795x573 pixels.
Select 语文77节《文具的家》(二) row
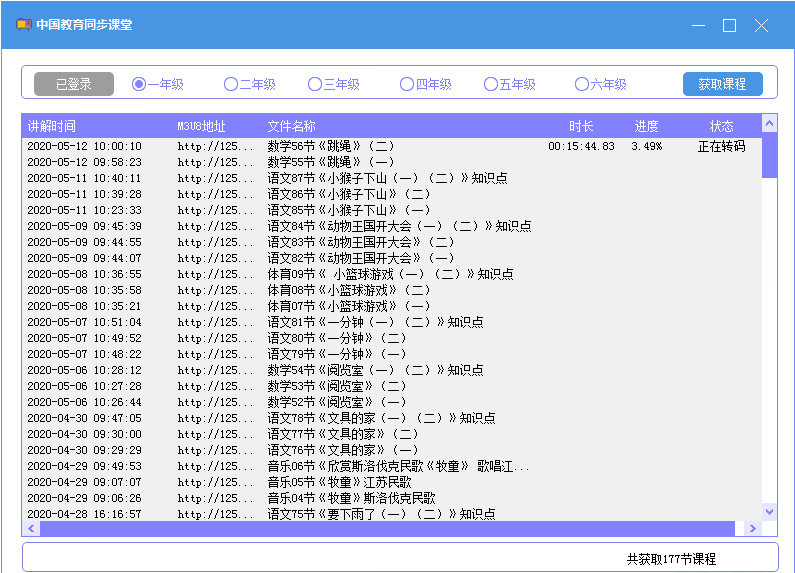click(x=391, y=434)
